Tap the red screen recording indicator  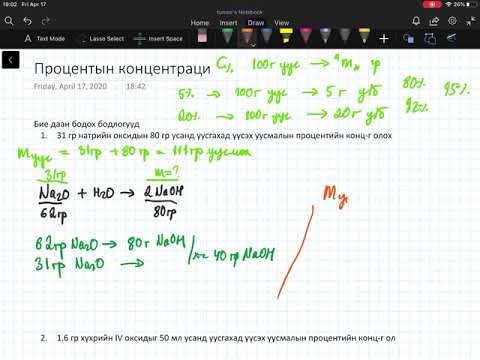pyautogui.click(x=432, y=4)
